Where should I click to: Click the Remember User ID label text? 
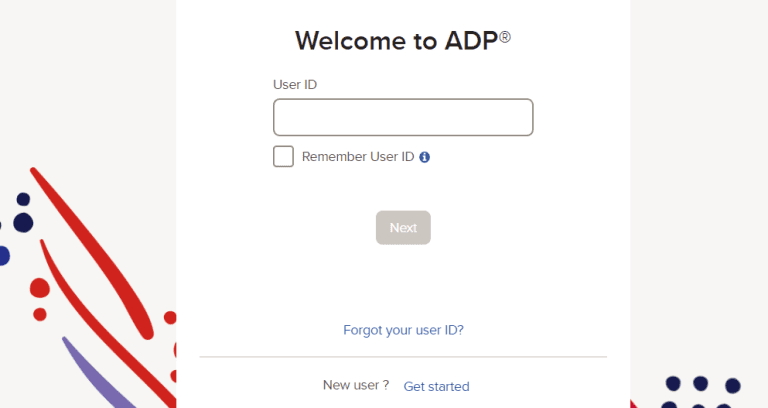pos(357,157)
